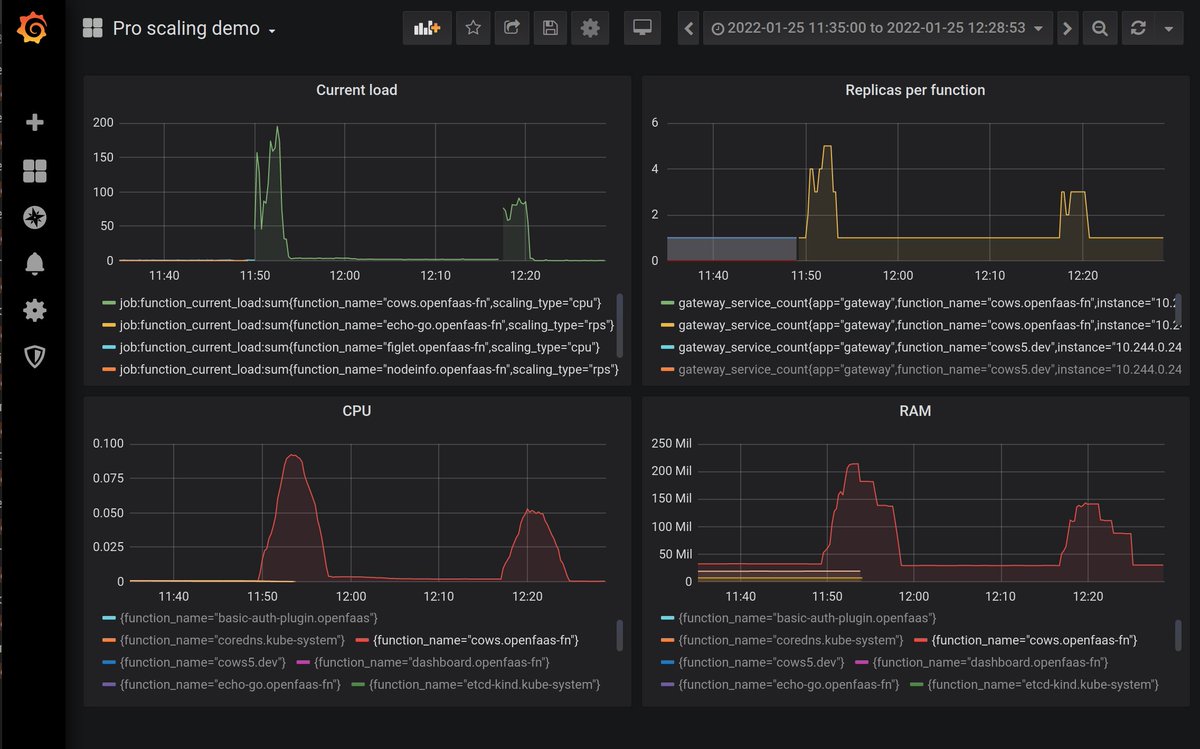
Task: Open the CPU panel title menu
Action: pyautogui.click(x=356, y=410)
